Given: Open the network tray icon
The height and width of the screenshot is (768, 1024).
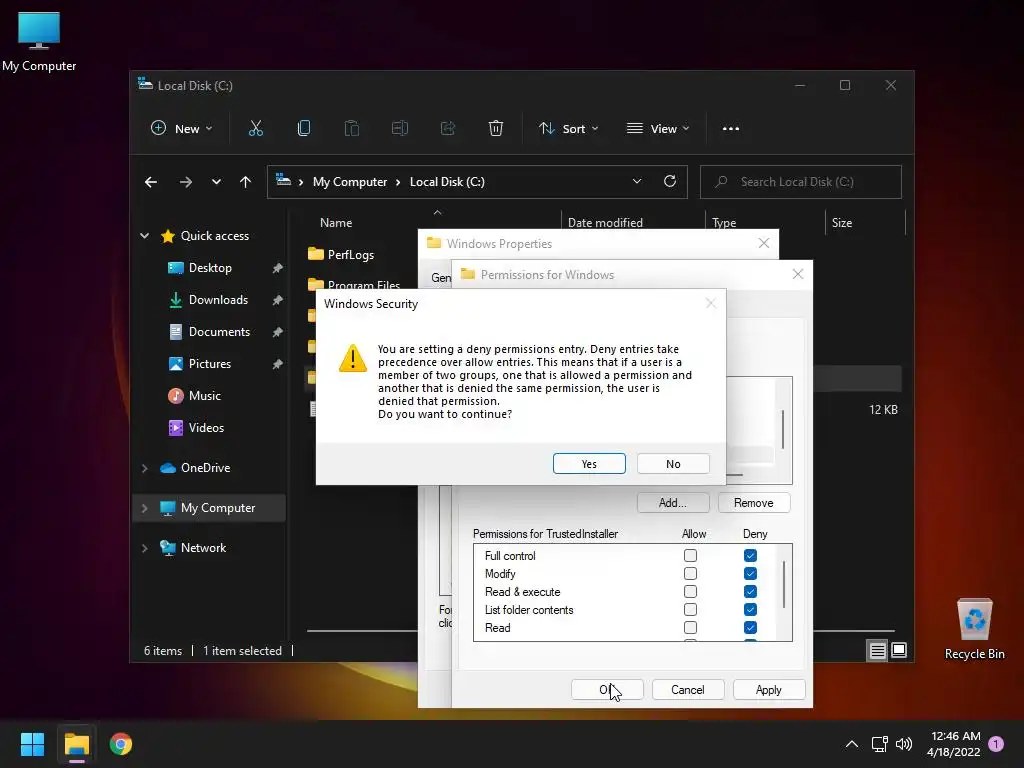Looking at the screenshot, I should click(x=880, y=744).
